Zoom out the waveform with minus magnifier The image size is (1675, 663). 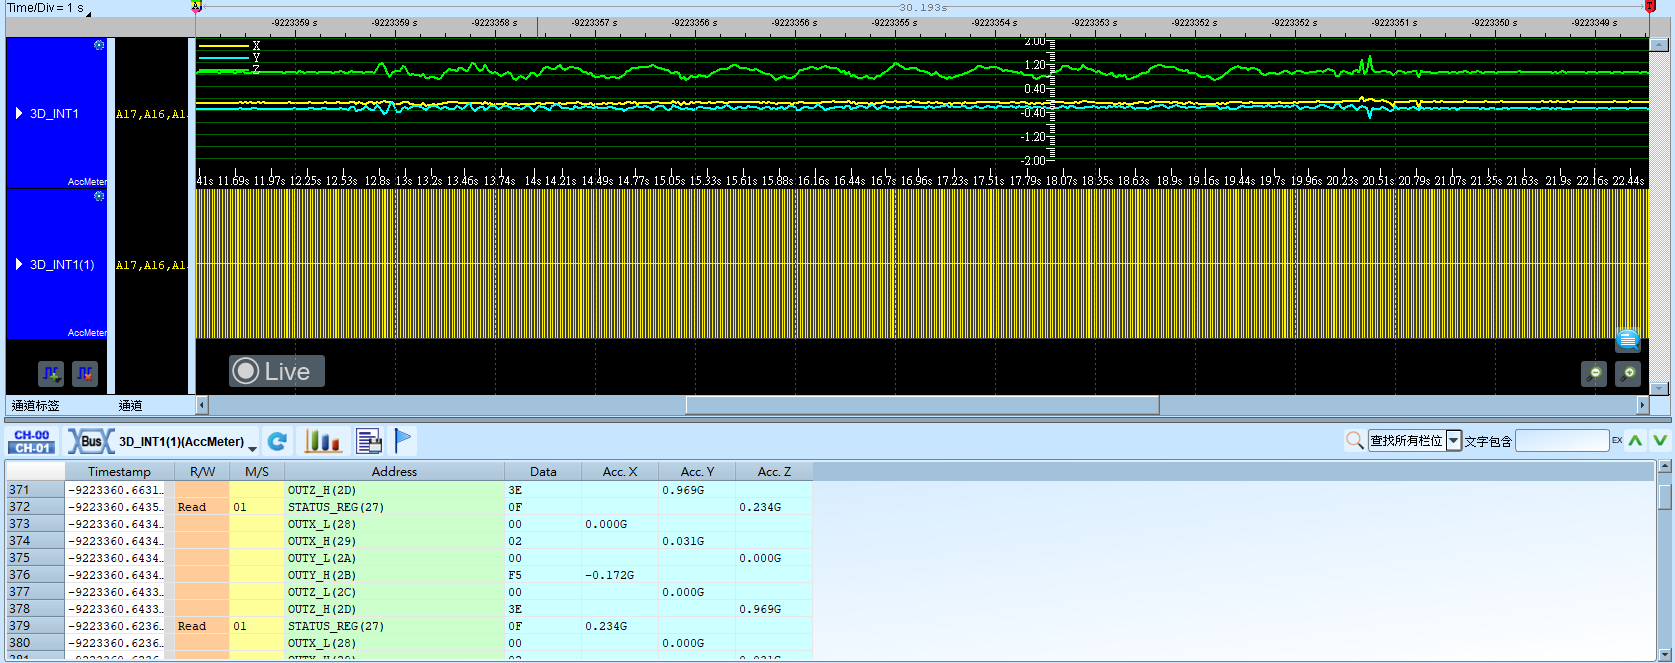[1594, 374]
